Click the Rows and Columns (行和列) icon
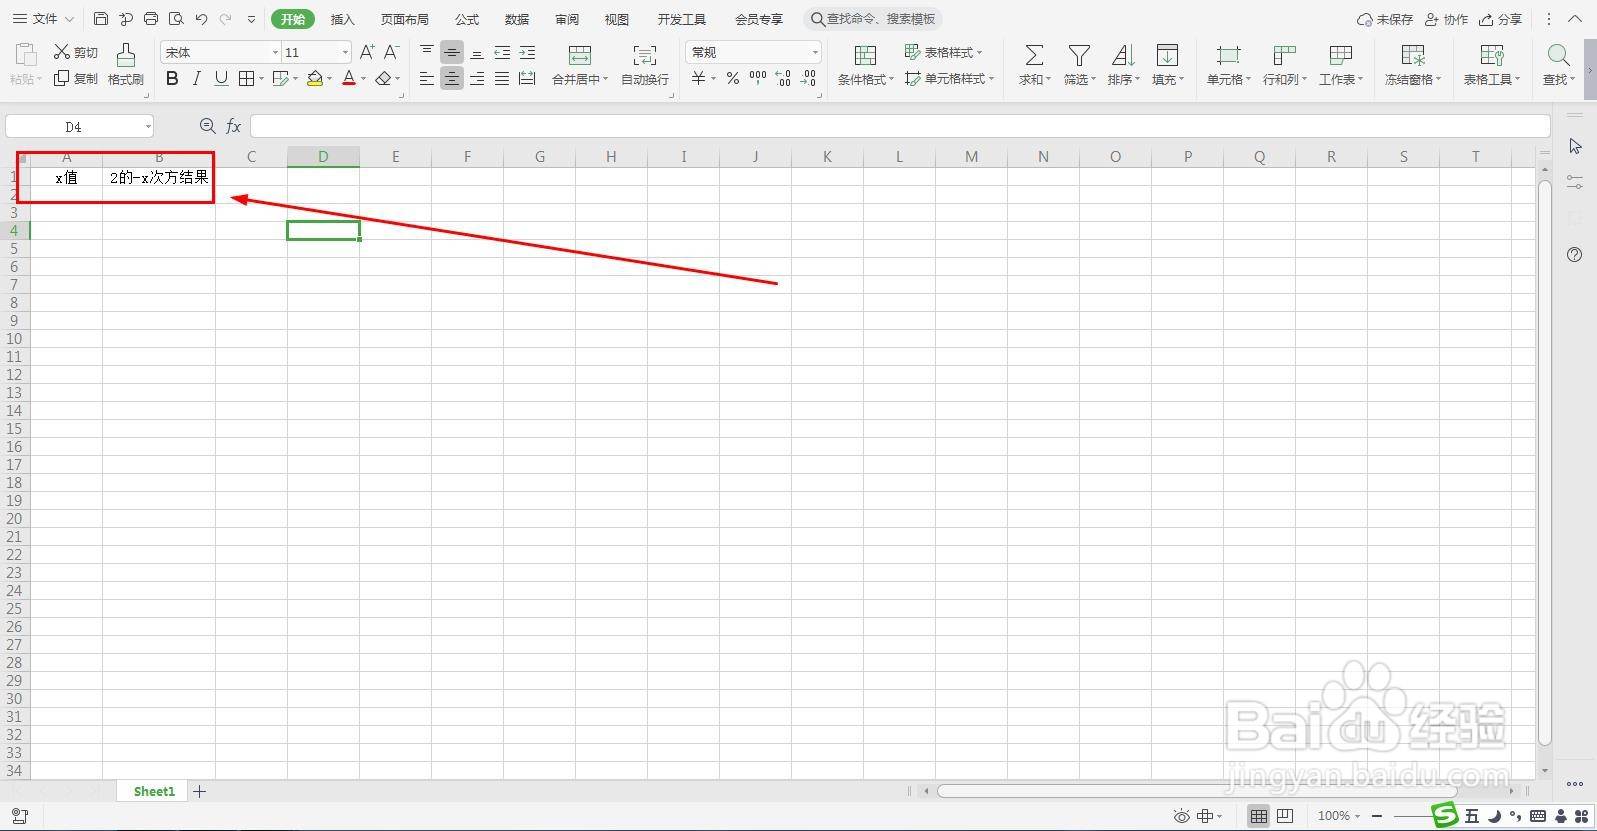Viewport: 1597px width, 831px height. click(1284, 55)
